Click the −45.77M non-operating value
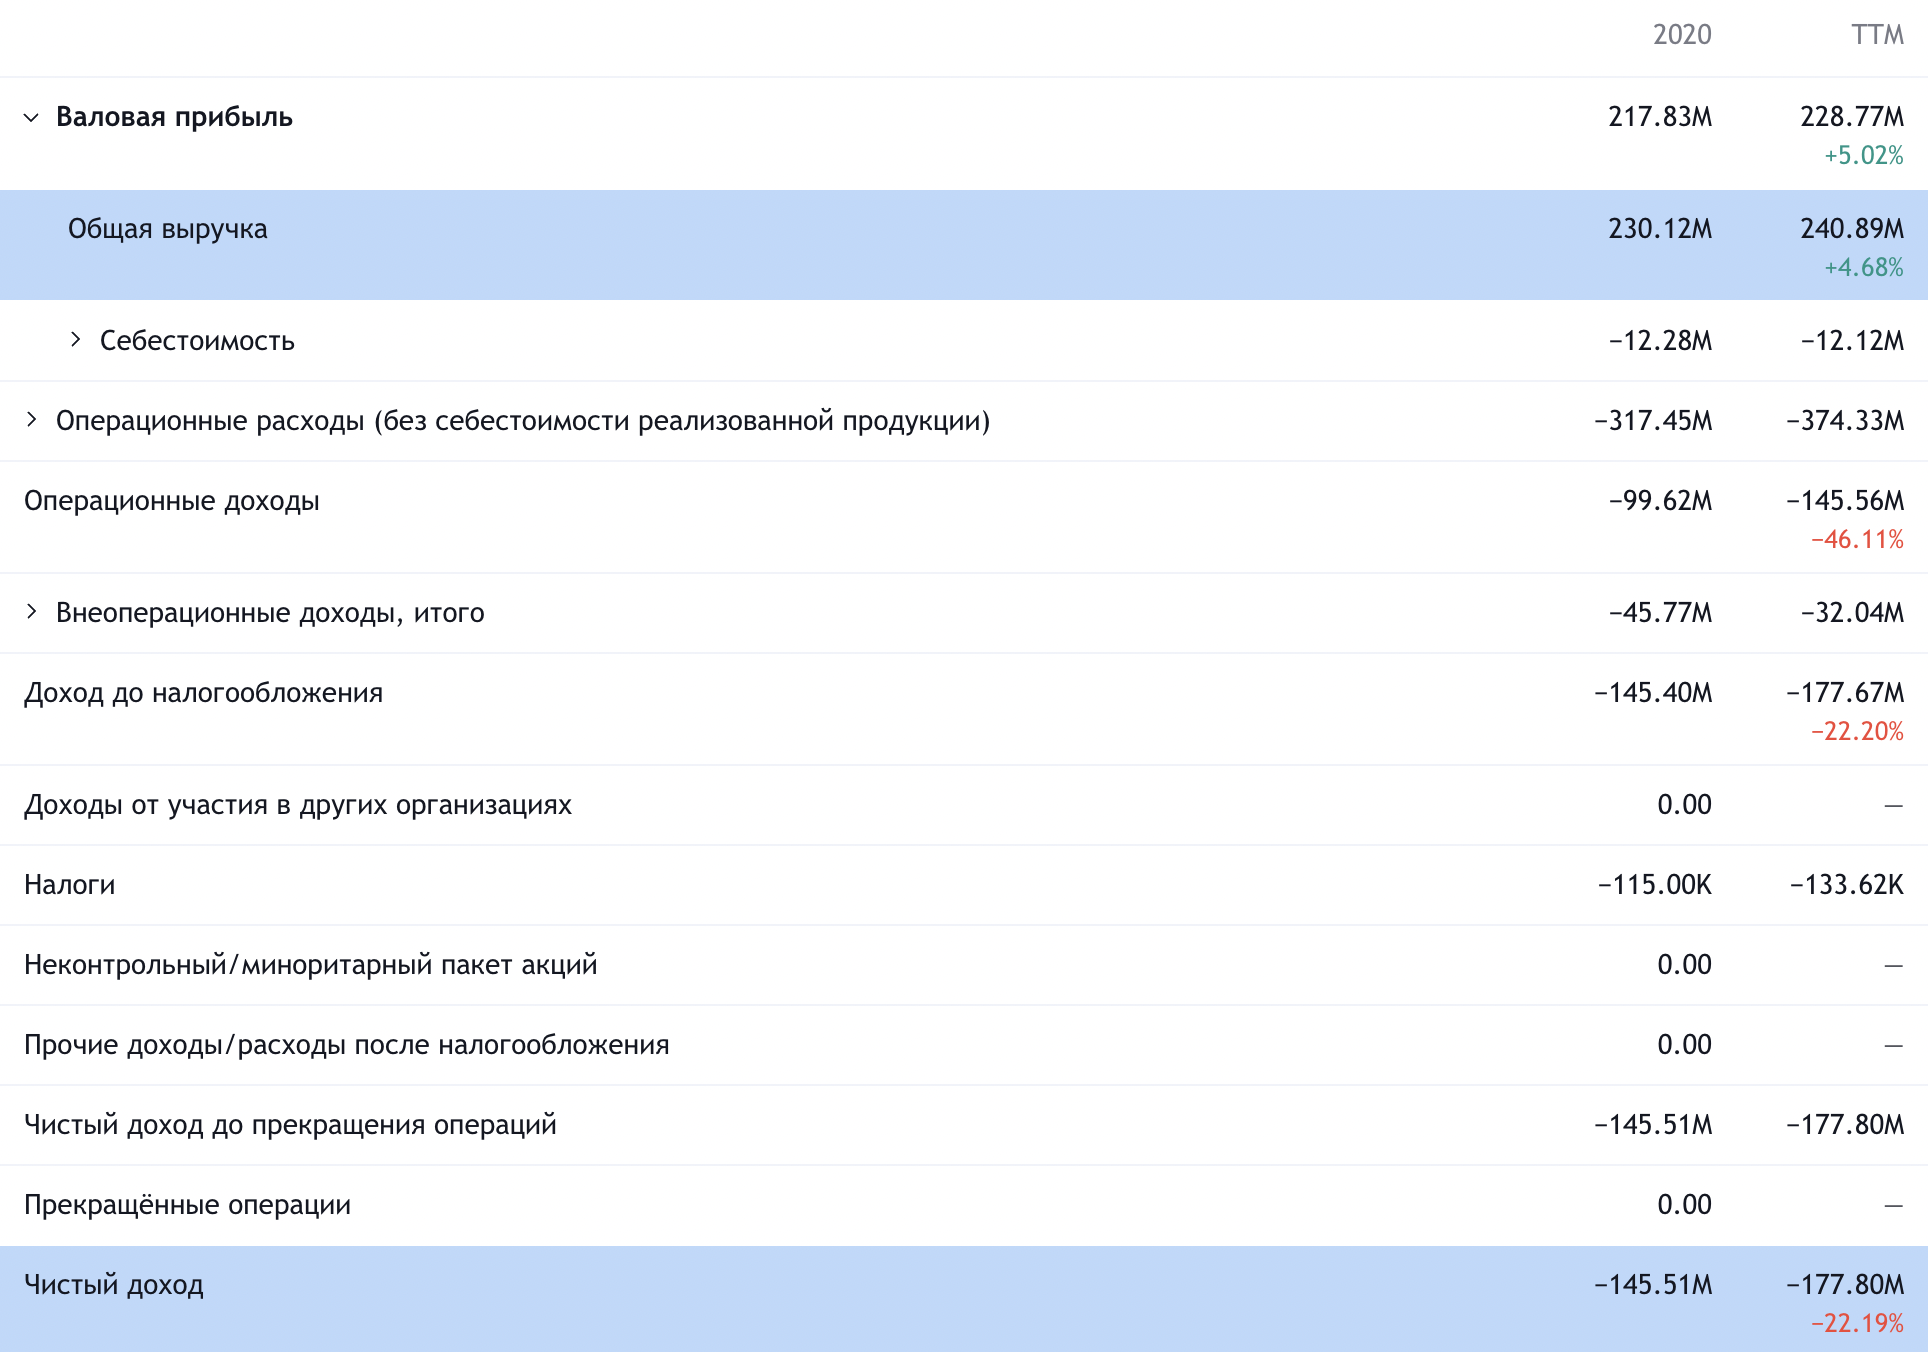Viewport: 1928px width, 1352px height. point(1660,613)
